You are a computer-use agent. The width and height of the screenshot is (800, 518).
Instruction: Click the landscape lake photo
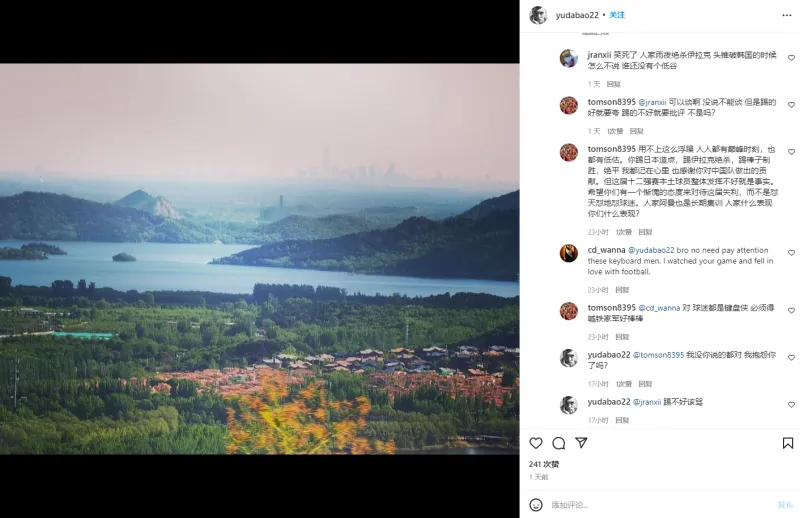click(x=260, y=259)
